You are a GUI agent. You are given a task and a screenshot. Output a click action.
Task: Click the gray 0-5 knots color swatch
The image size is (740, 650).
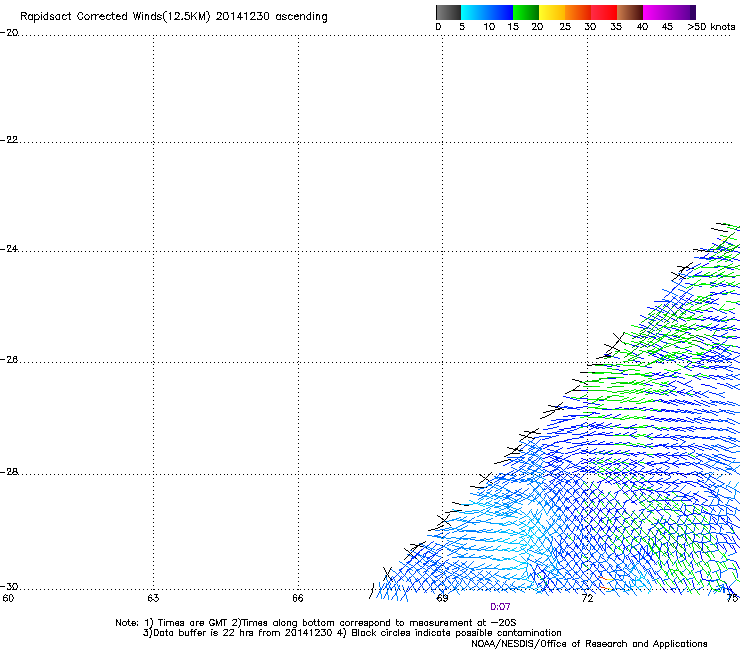448,12
